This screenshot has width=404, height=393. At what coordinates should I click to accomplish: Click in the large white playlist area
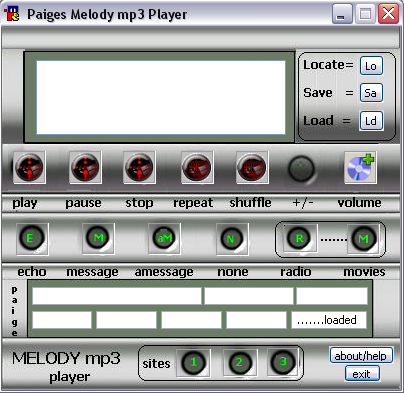(161, 97)
